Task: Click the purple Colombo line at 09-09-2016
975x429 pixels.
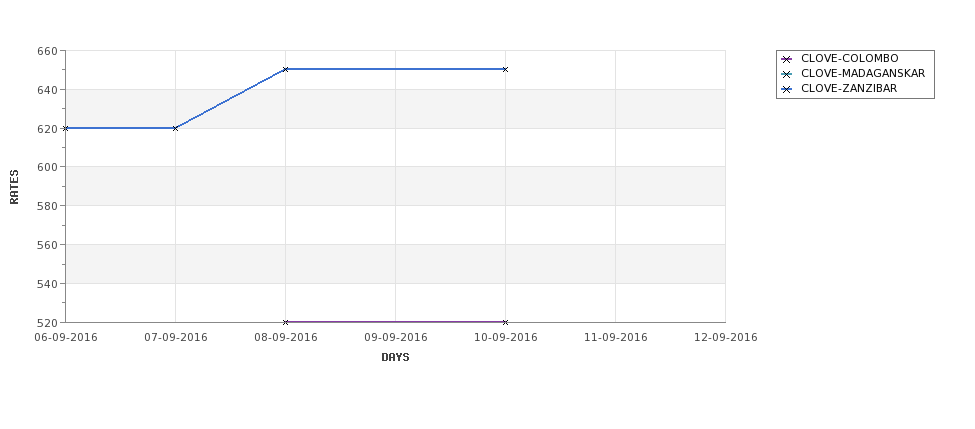Action: coord(395,322)
